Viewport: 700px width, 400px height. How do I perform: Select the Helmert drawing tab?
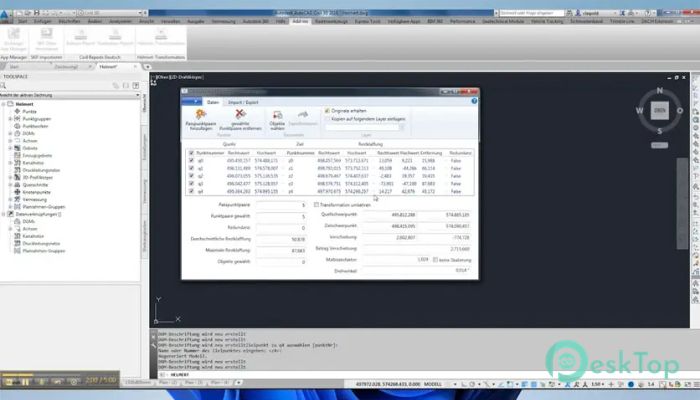pos(107,65)
